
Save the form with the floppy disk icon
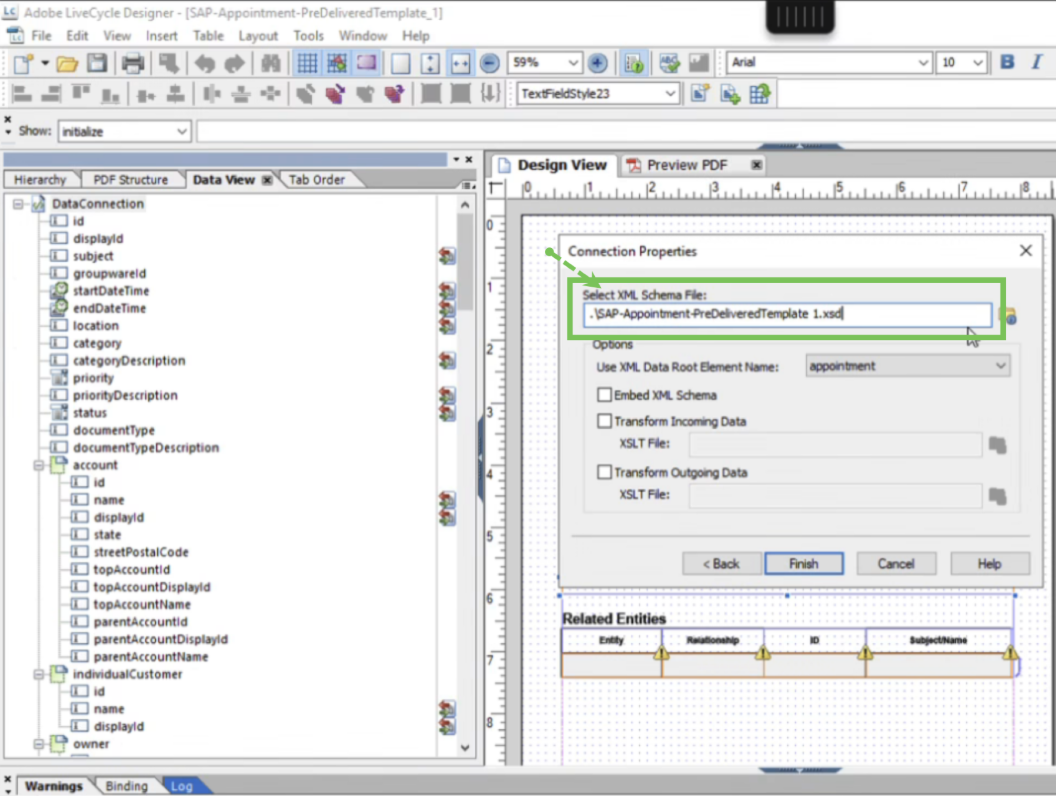coord(97,63)
